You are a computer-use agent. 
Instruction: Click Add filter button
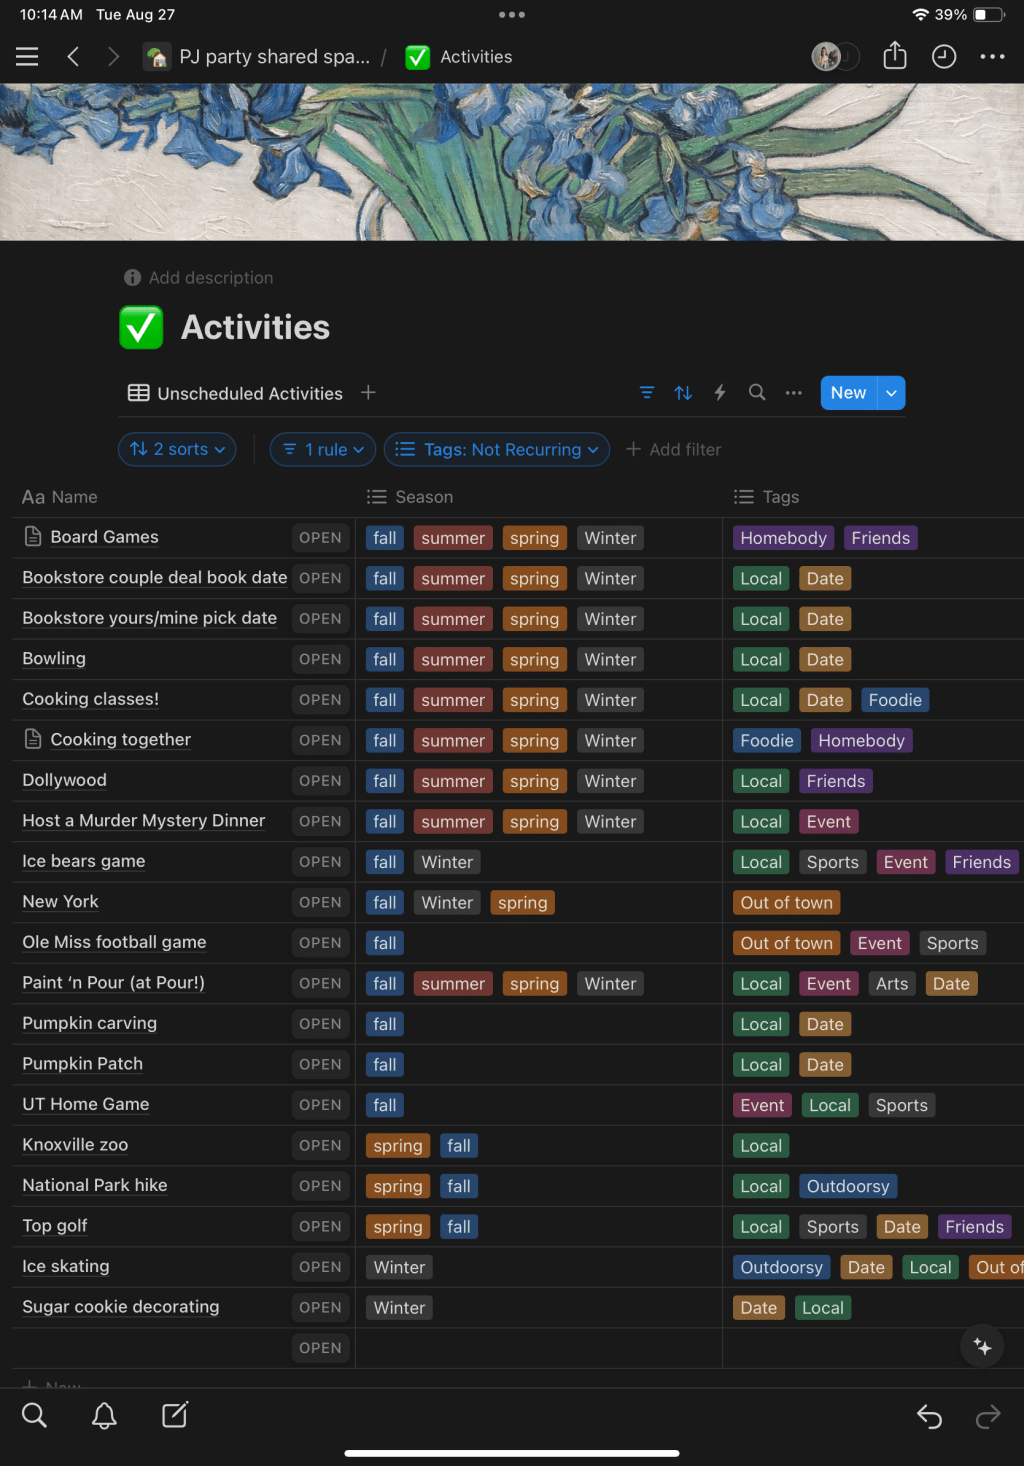(x=673, y=450)
